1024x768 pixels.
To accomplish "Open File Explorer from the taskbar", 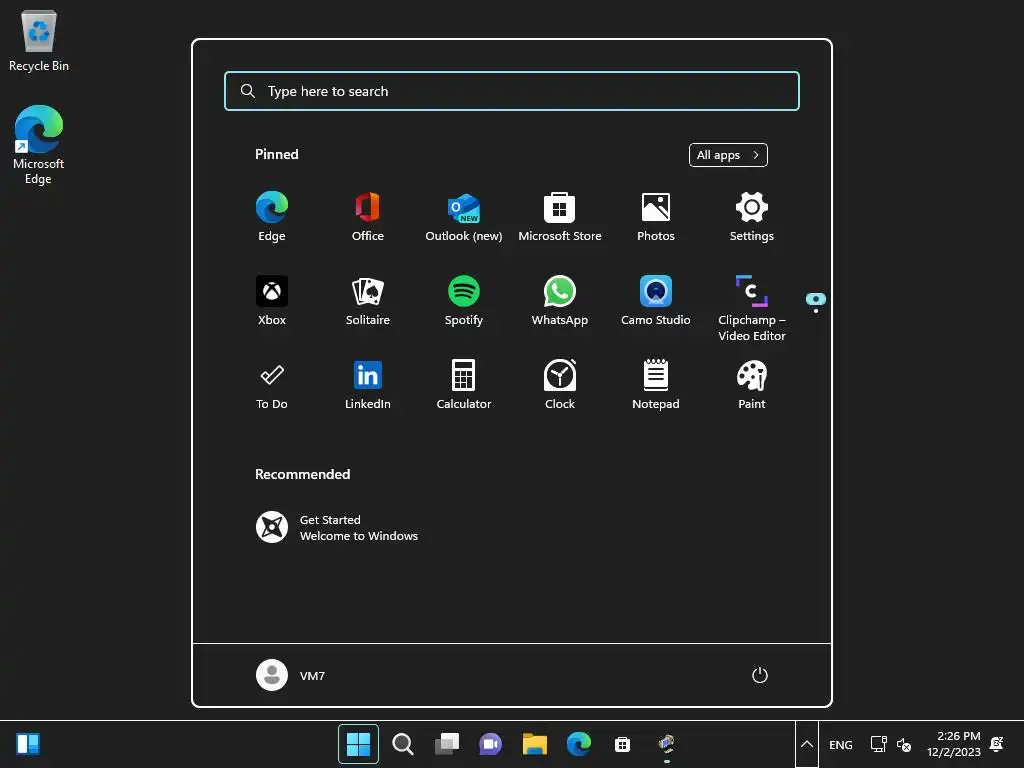I will [535, 744].
